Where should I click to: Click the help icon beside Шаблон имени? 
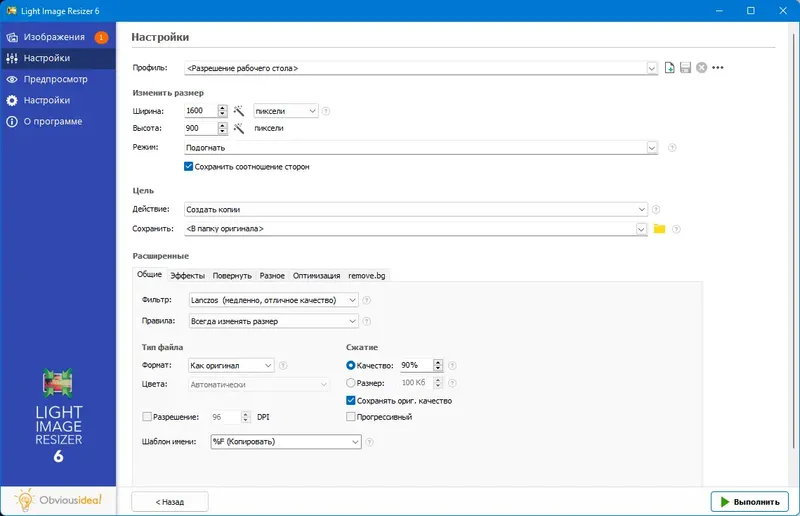tap(369, 442)
